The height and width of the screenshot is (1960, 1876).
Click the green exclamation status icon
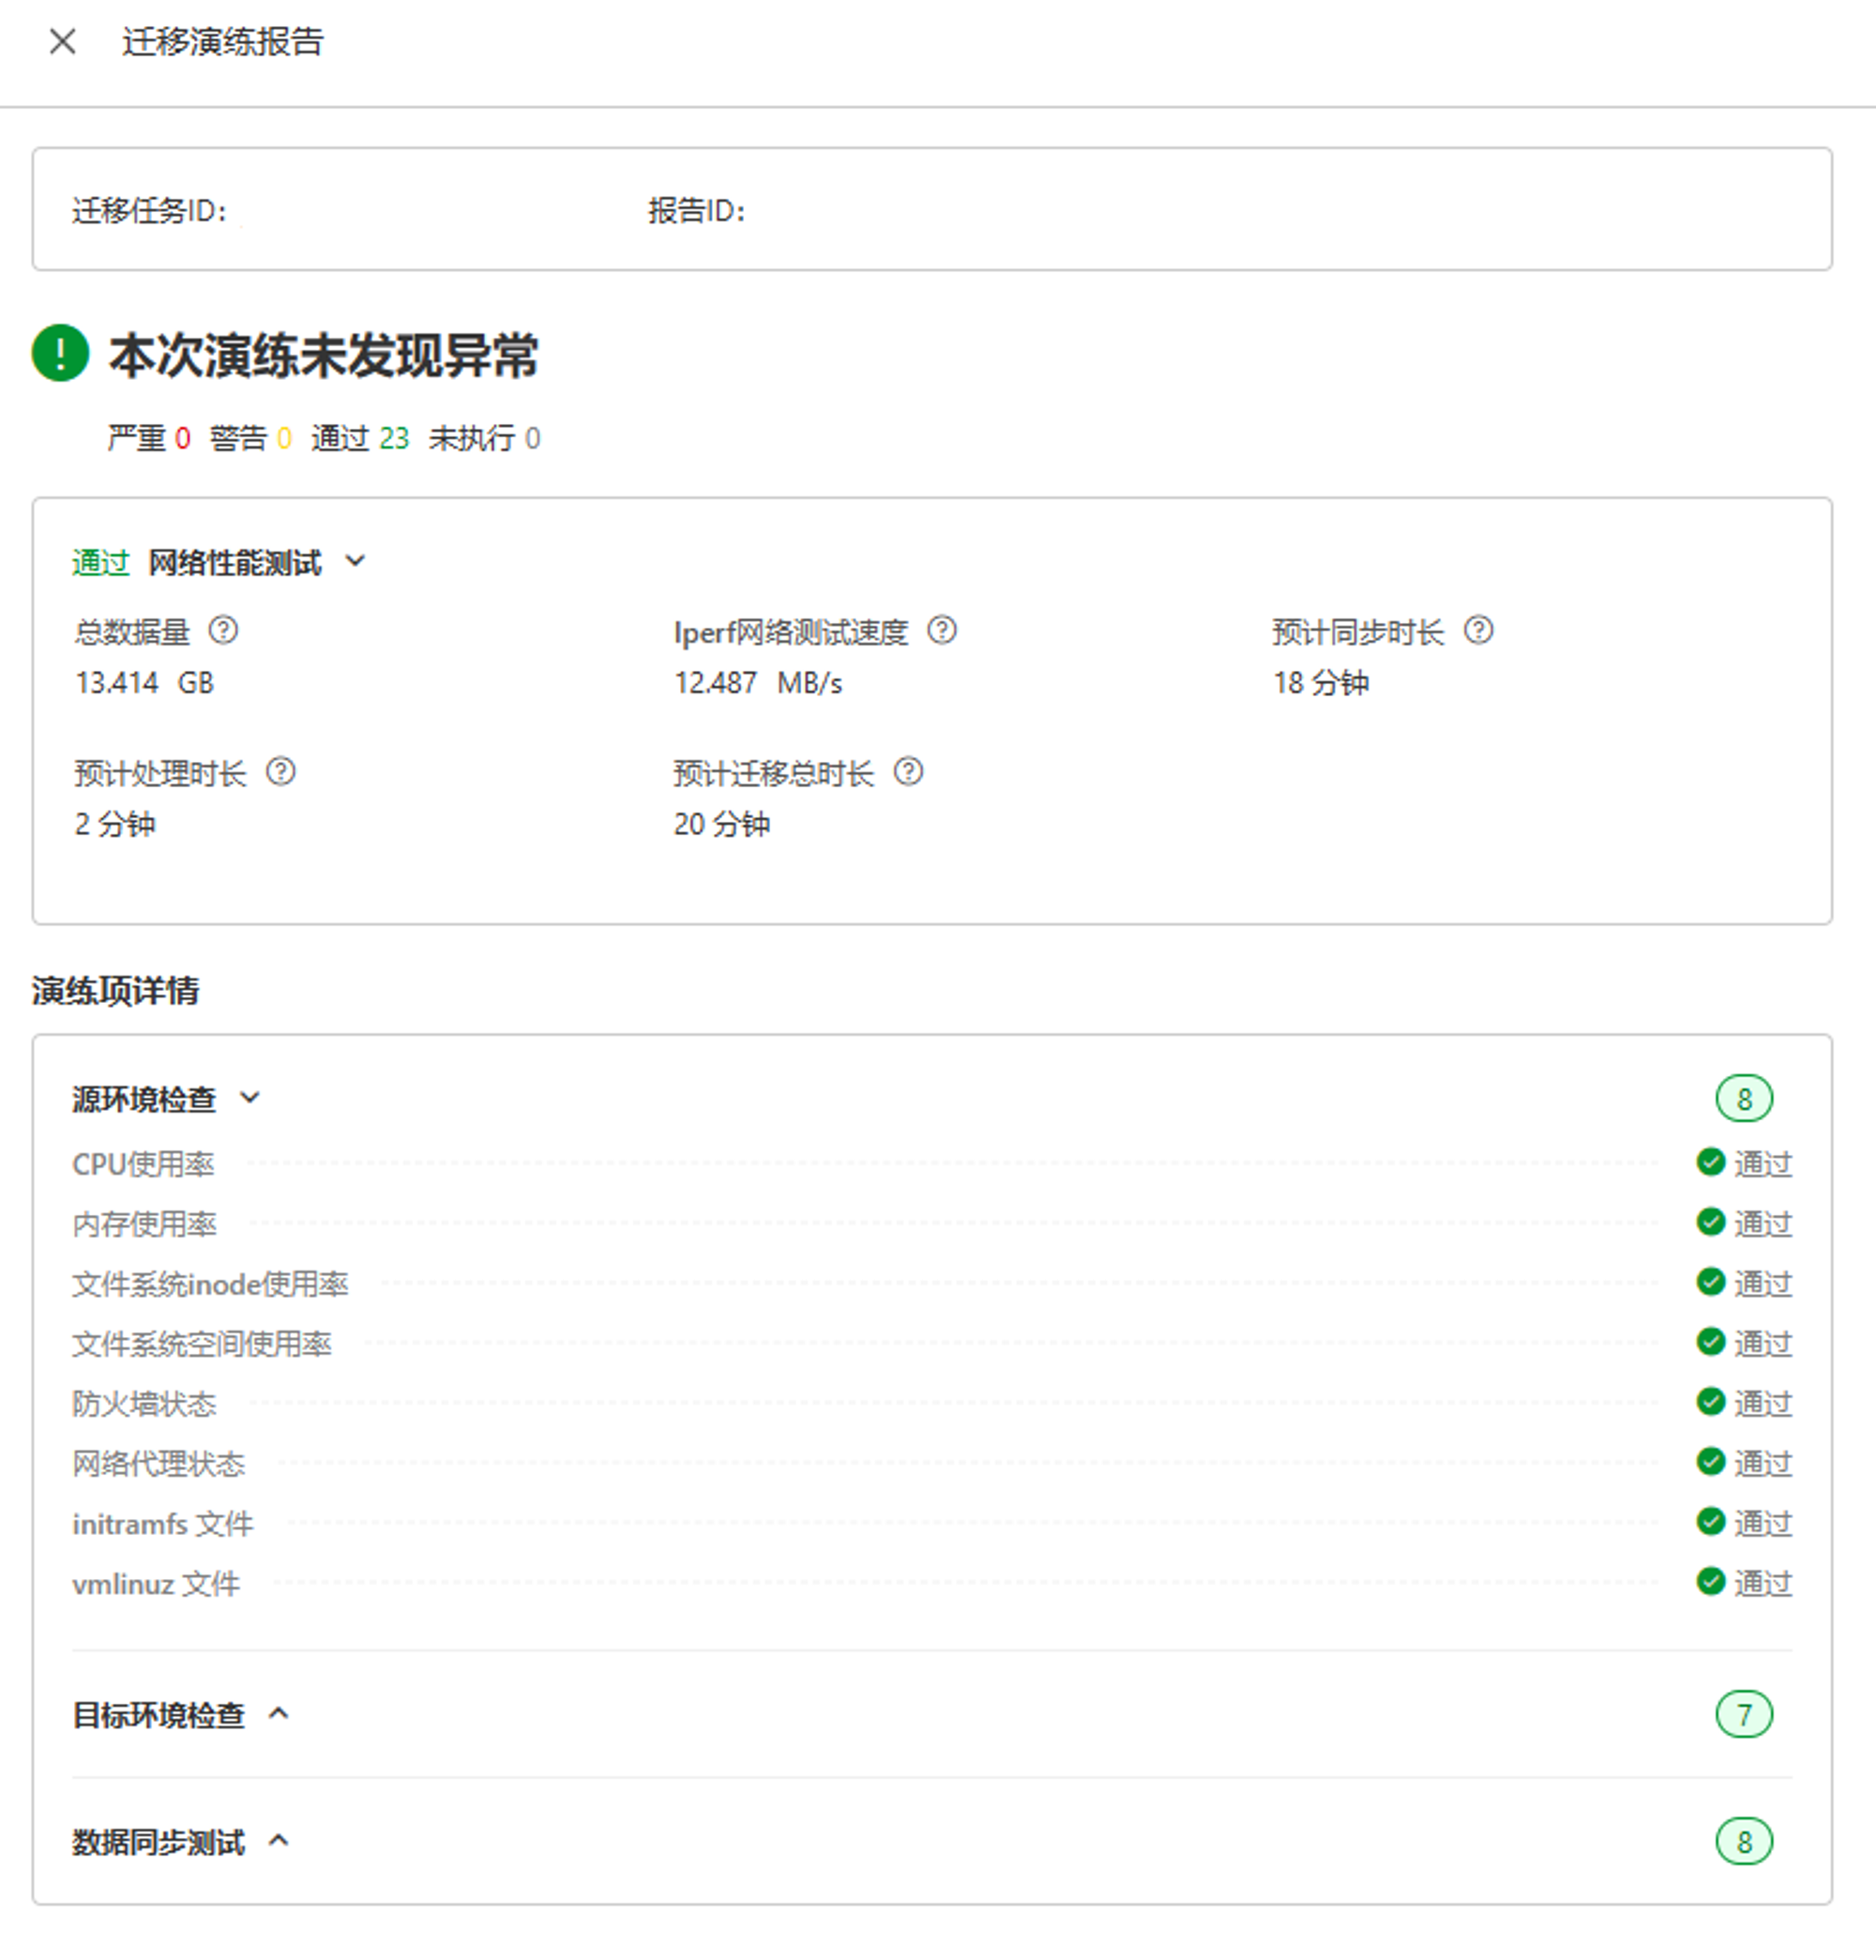pyautogui.click(x=60, y=353)
